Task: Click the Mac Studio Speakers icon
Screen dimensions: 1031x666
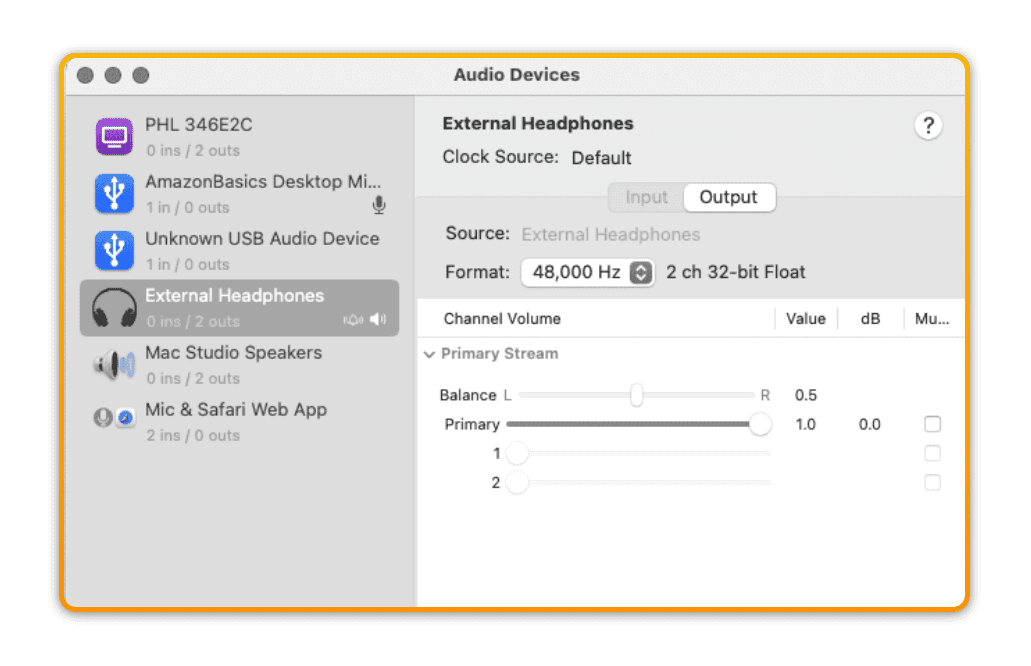Action: [114, 364]
